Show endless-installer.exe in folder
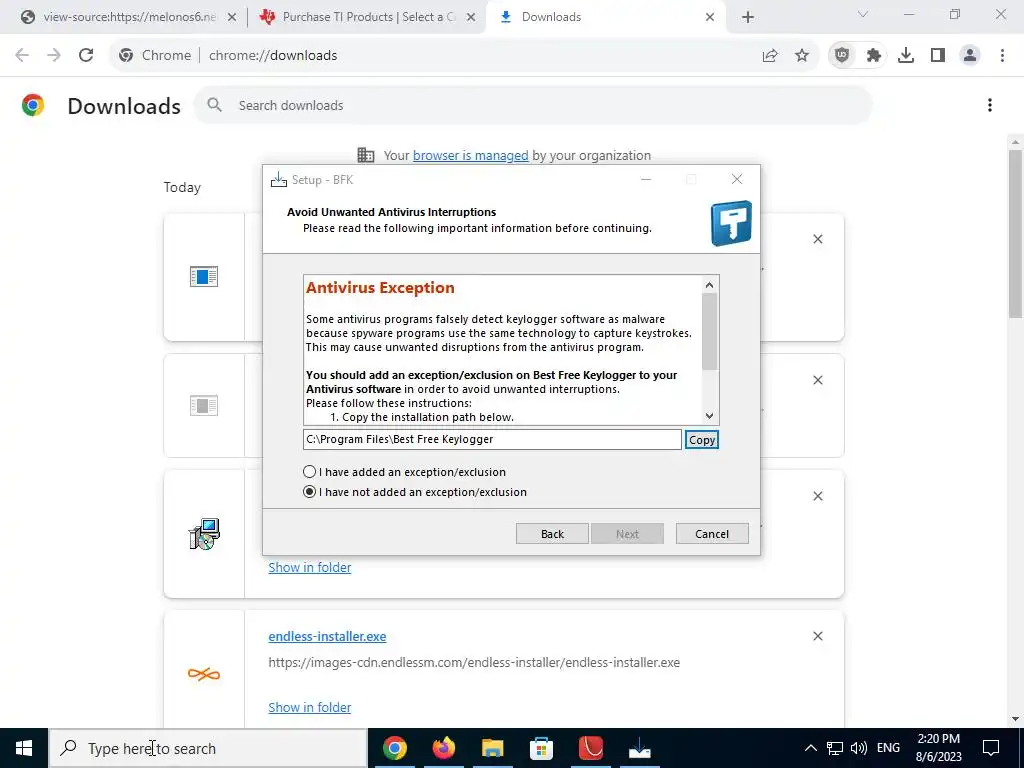The width and height of the screenshot is (1024, 768). 310,707
